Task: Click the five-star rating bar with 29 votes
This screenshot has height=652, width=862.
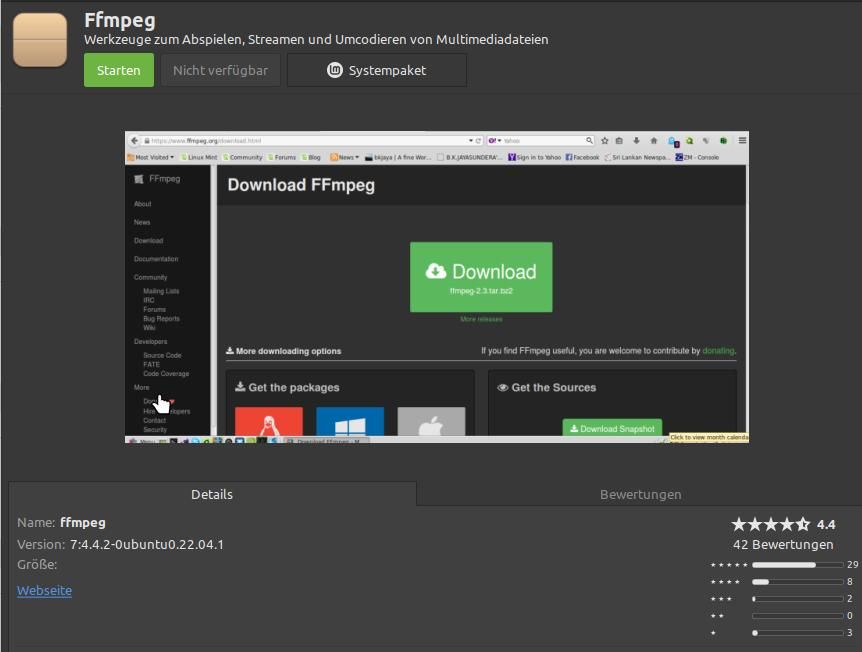Action: pyautogui.click(x=797, y=565)
